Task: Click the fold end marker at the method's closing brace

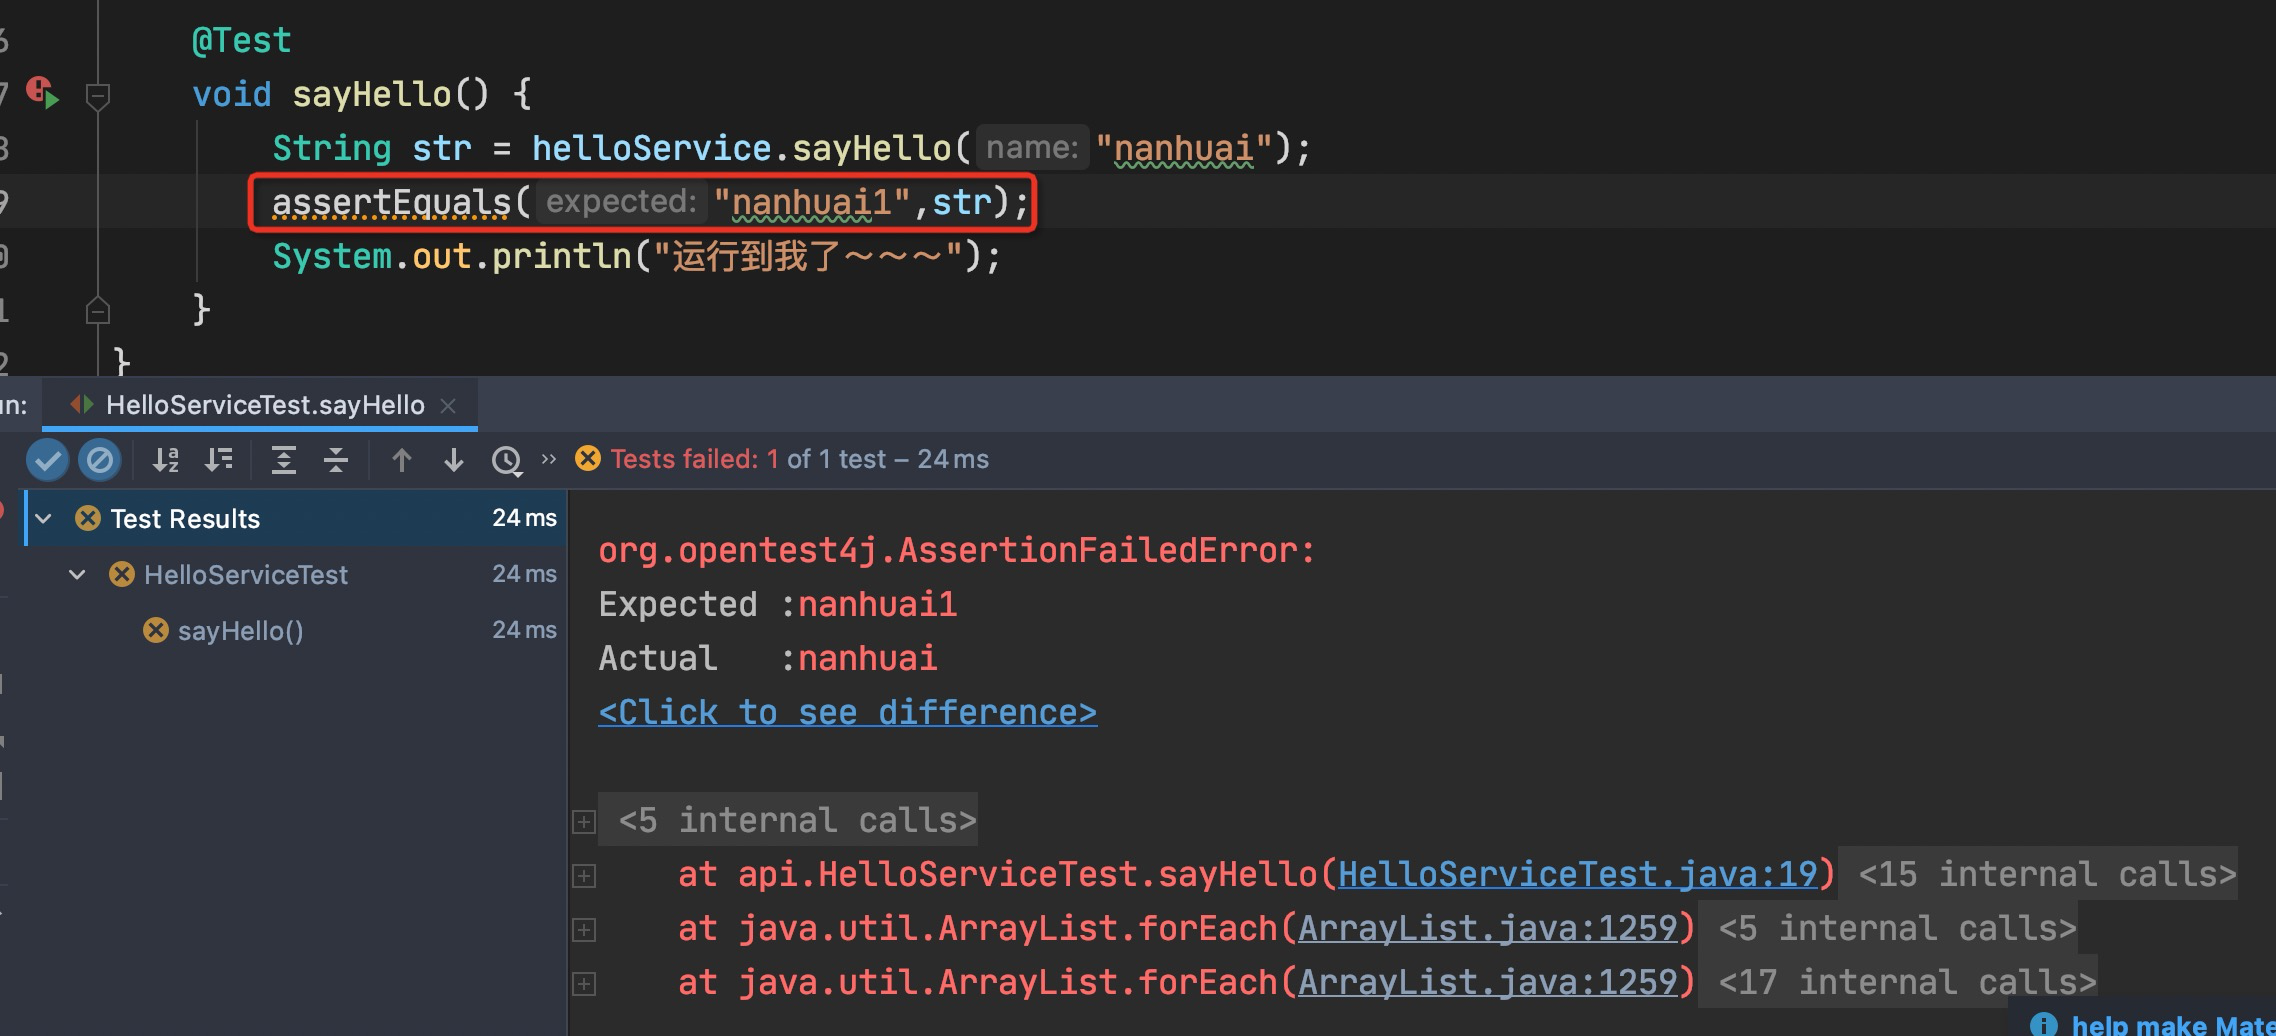Action: (98, 310)
